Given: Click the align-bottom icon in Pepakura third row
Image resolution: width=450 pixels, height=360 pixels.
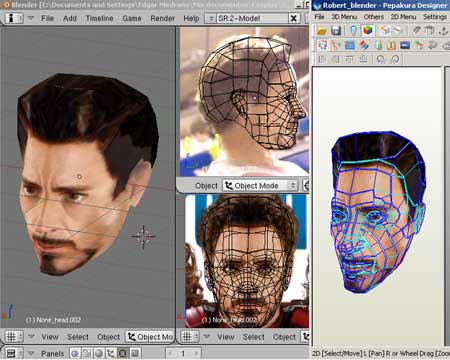Looking at the screenshot, I should pos(363,59).
